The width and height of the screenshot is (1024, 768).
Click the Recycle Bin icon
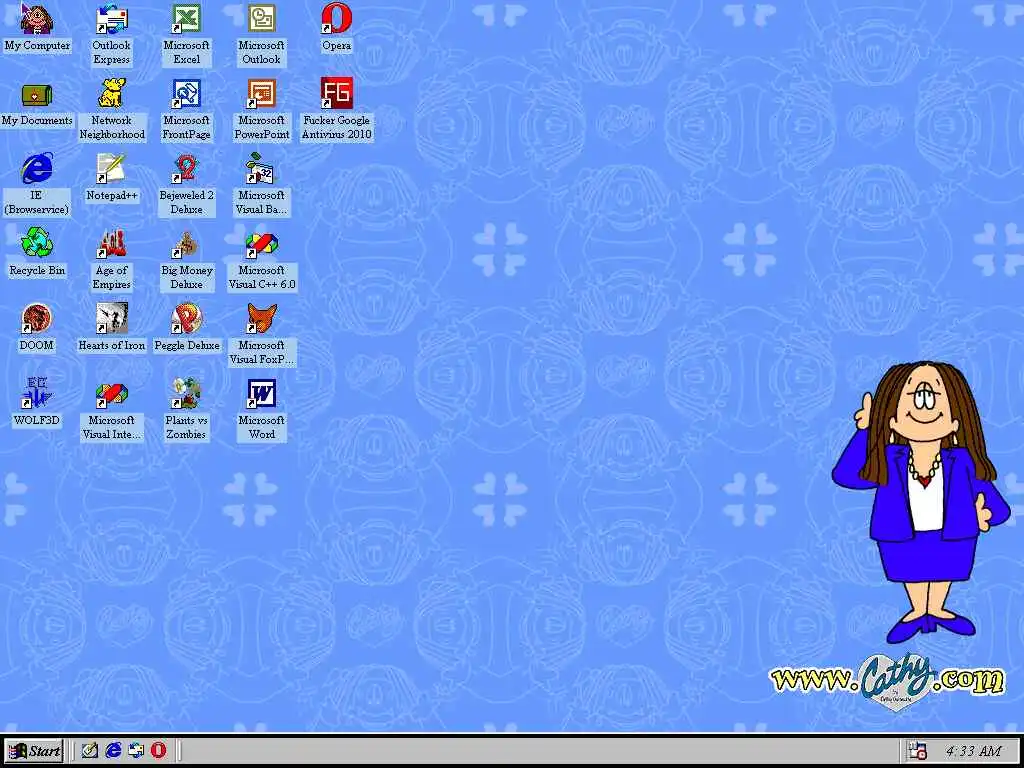point(37,244)
